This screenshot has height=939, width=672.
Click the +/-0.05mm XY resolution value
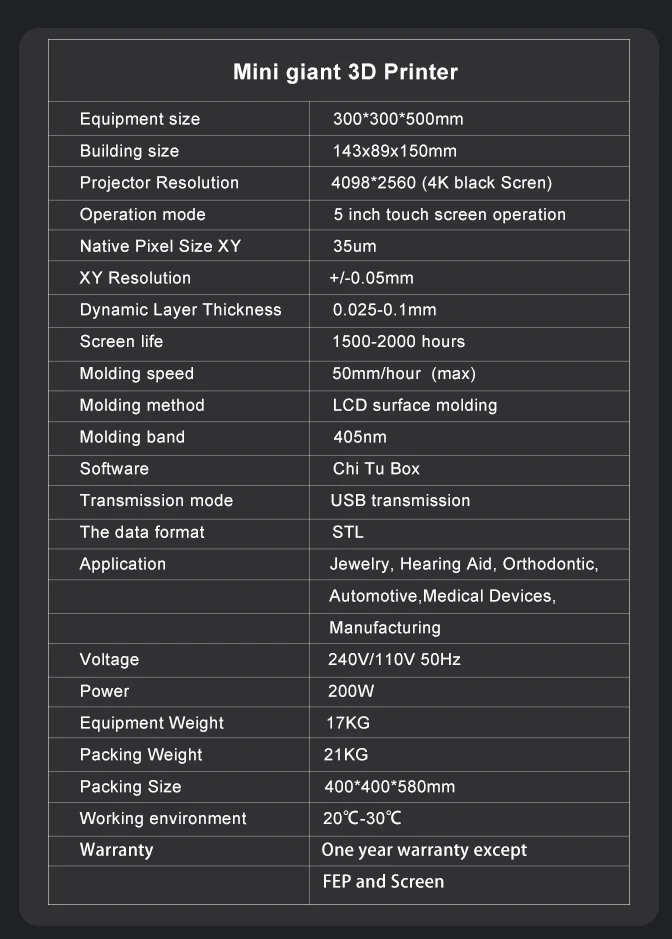point(371,278)
